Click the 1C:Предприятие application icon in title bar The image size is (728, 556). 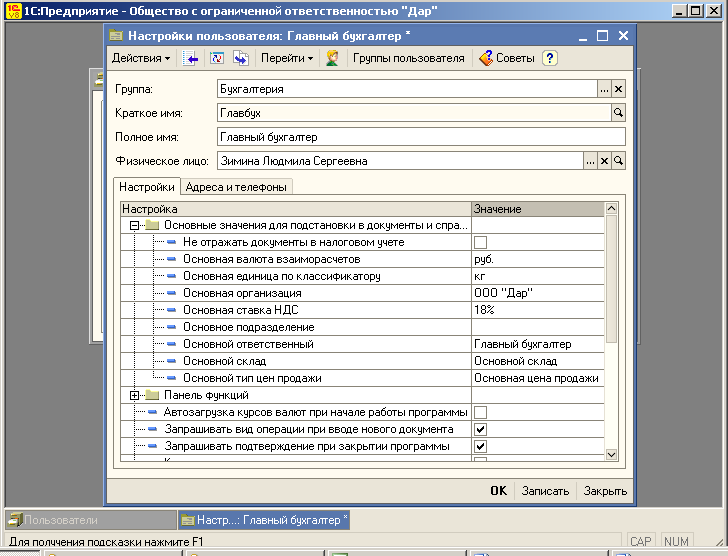[x=14, y=11]
